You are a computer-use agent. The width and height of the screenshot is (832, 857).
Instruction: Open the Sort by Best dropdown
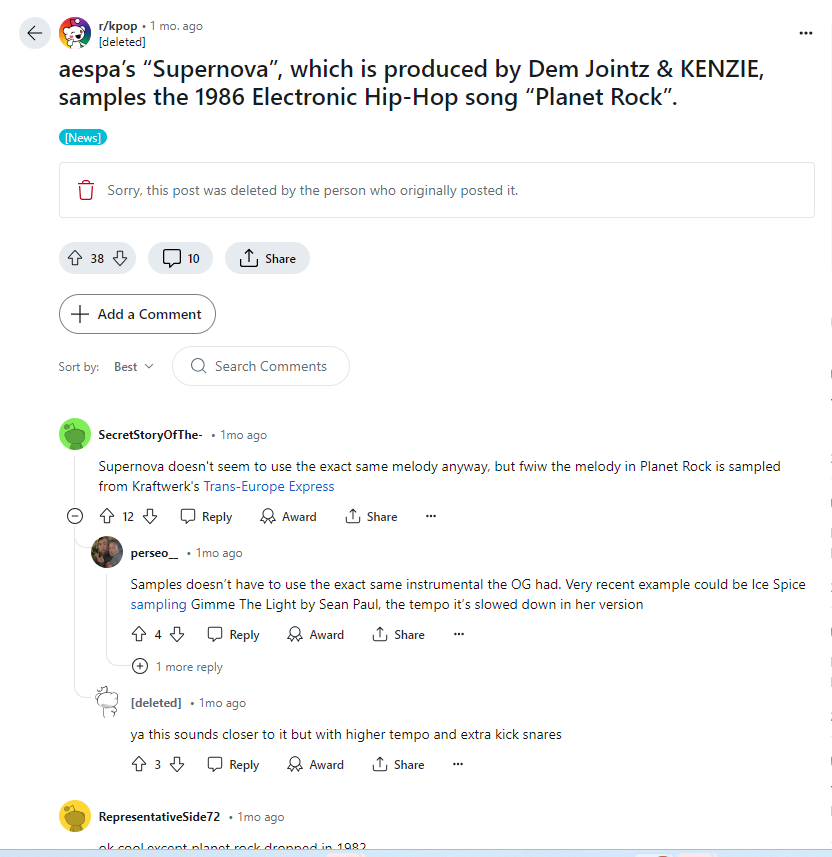(x=133, y=366)
